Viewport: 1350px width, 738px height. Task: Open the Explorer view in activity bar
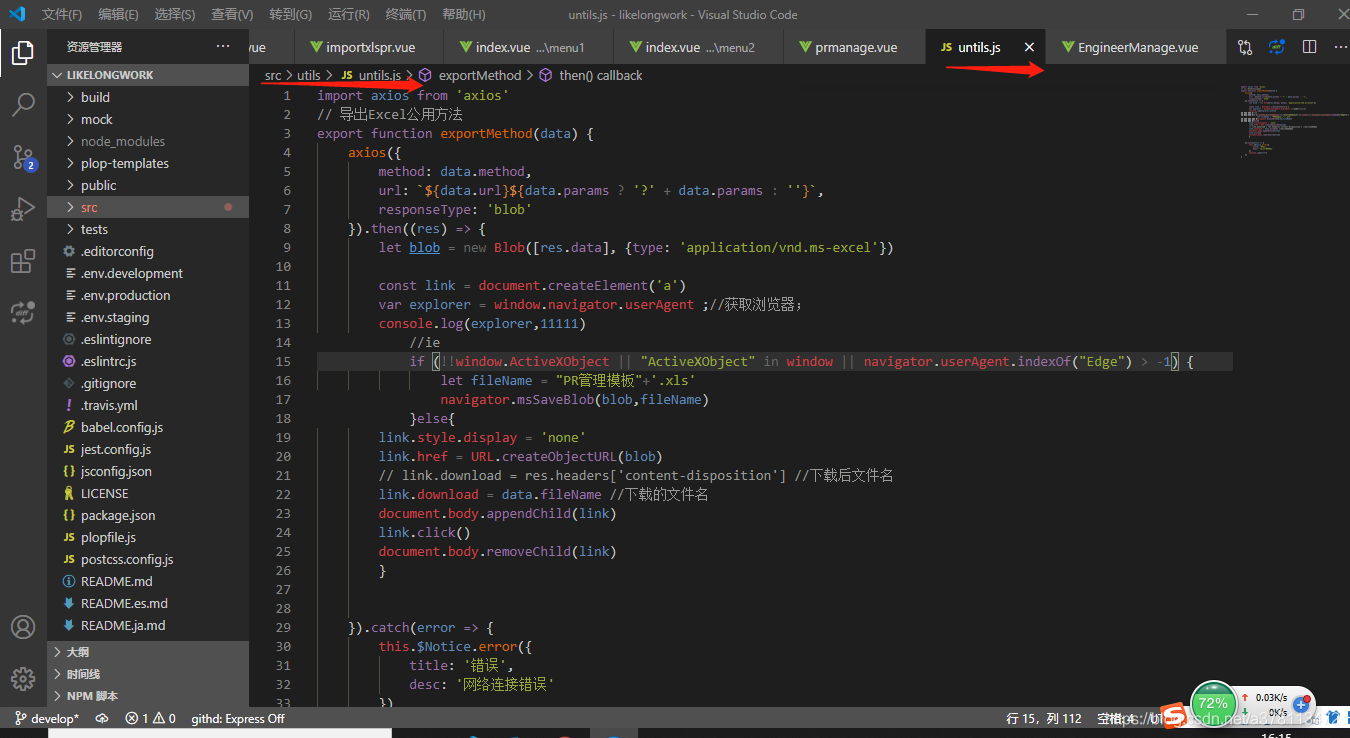23,53
